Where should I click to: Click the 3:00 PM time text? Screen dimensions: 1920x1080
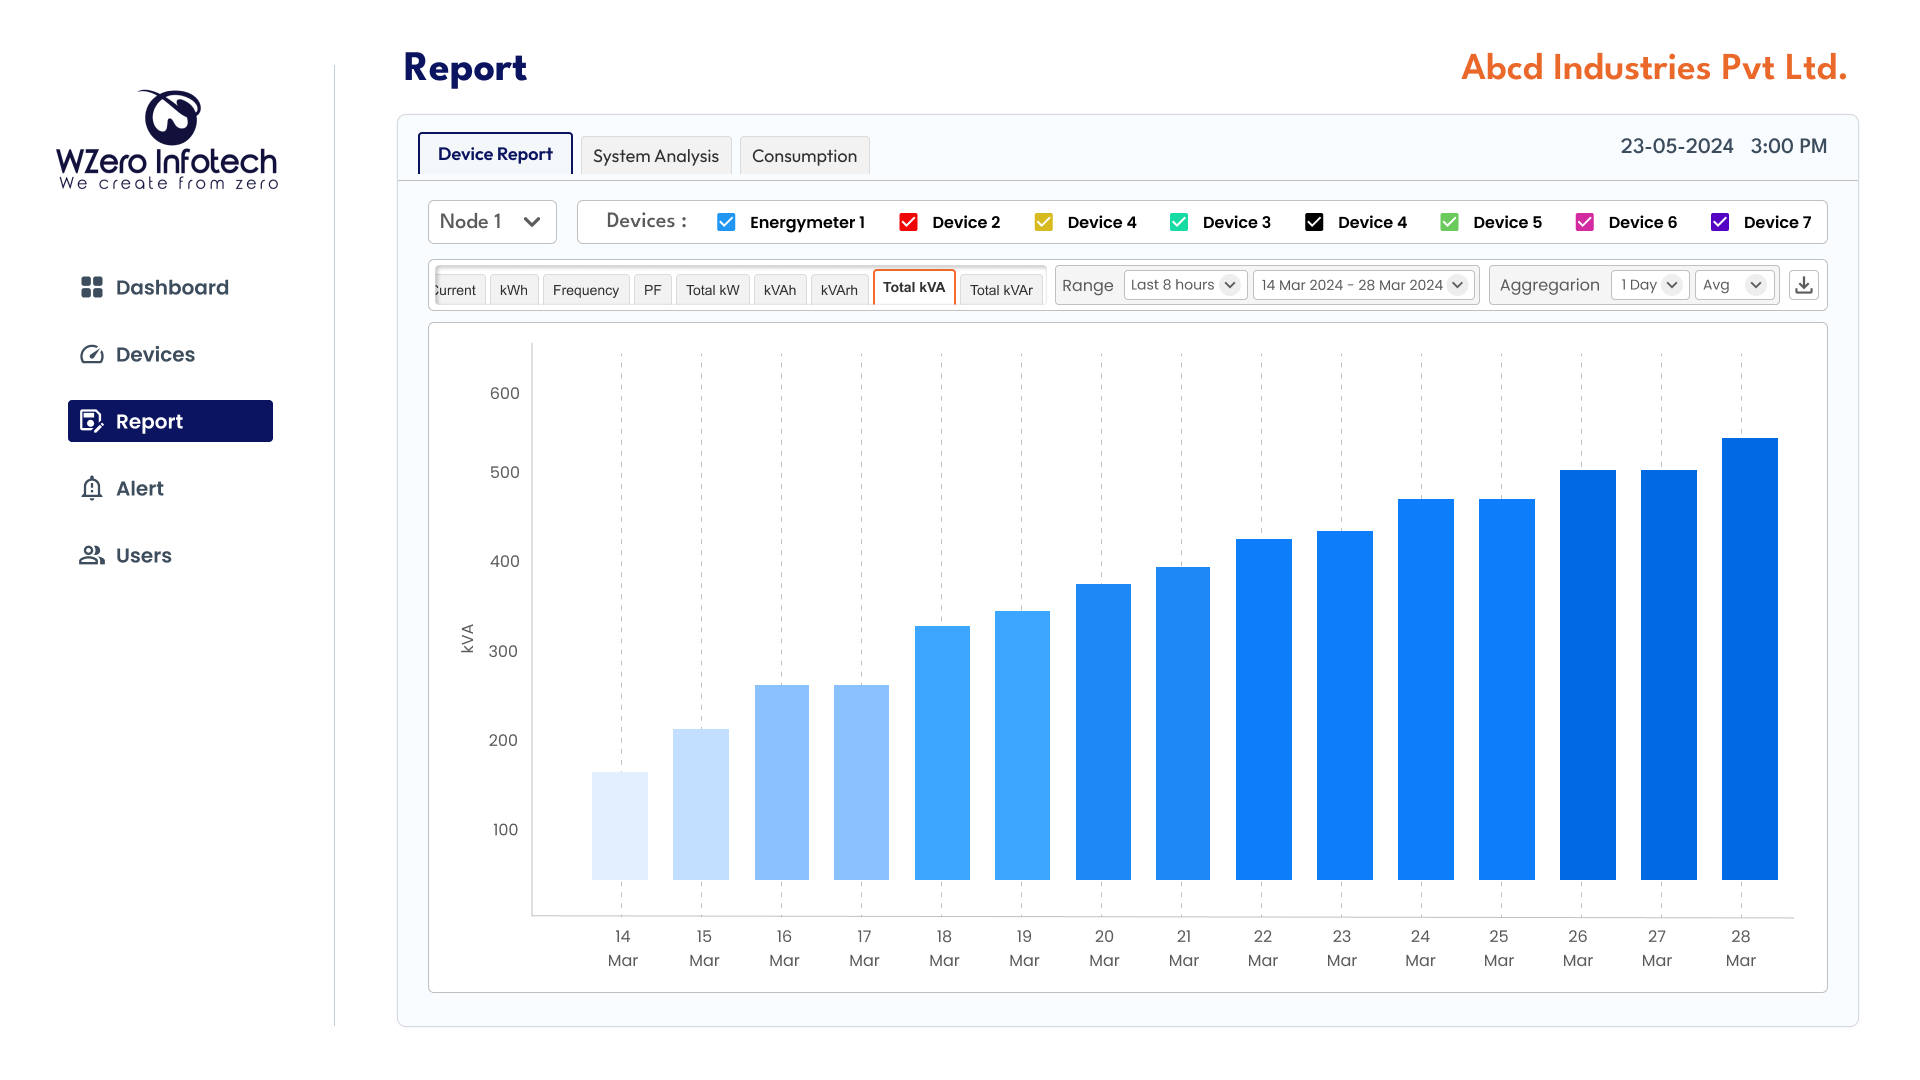pyautogui.click(x=1789, y=146)
